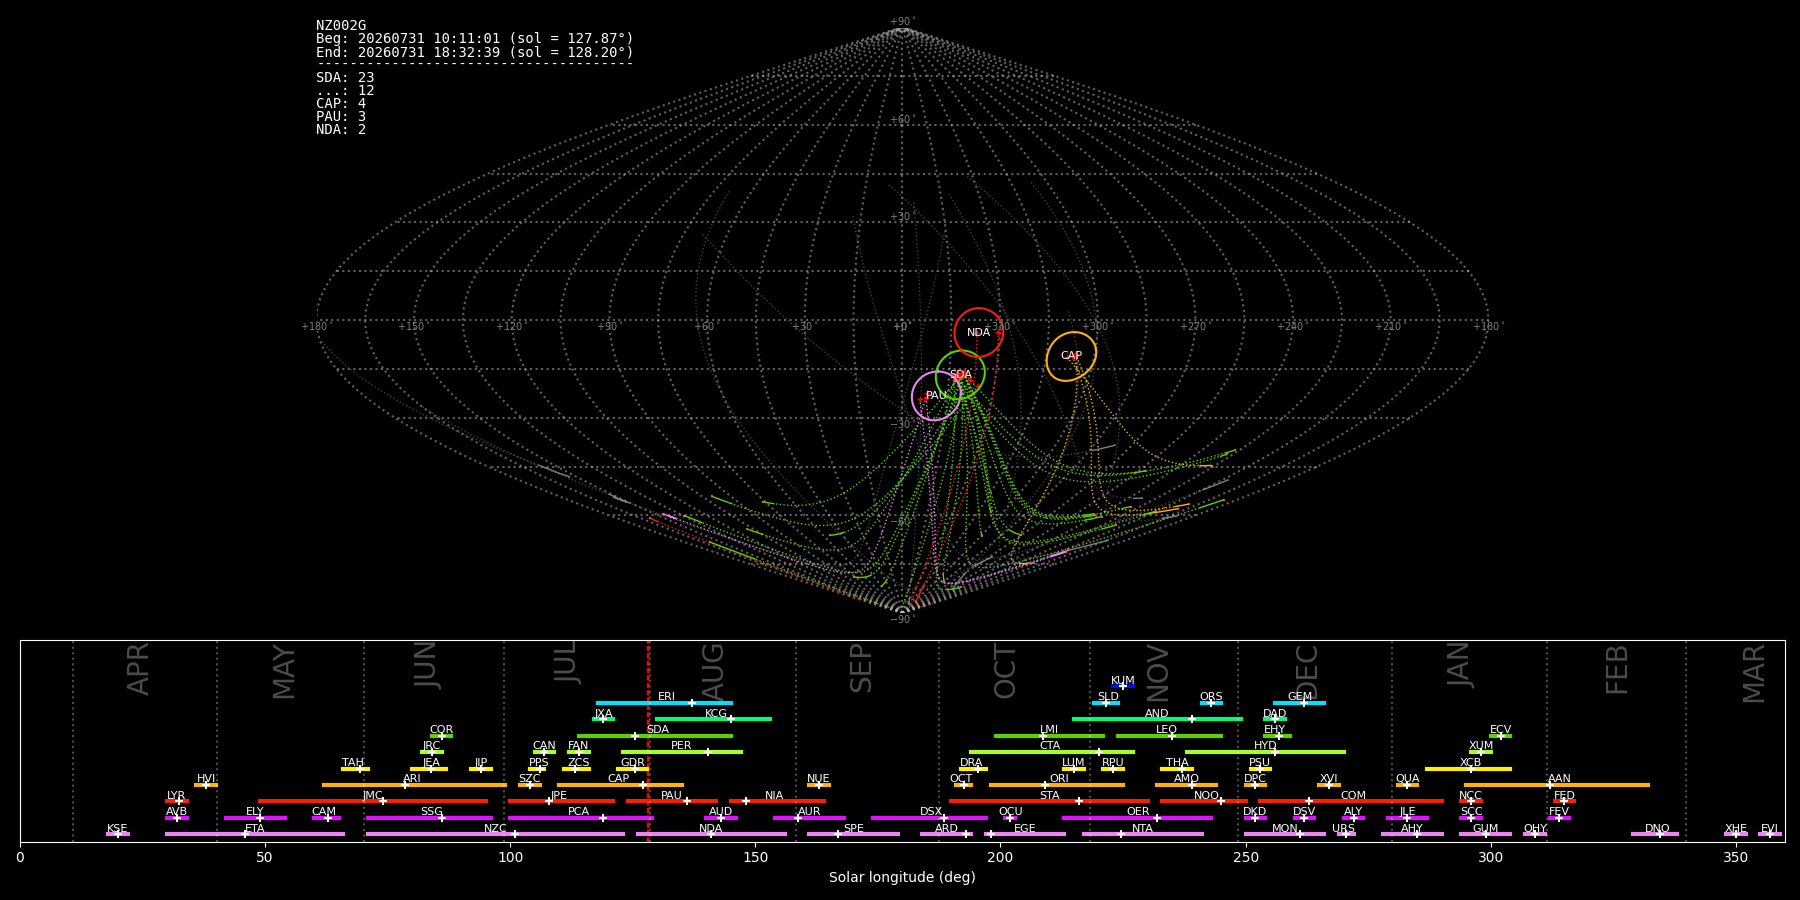
Task: Click the cyan ERI shower bar in the timeline
Action: (x=664, y=703)
